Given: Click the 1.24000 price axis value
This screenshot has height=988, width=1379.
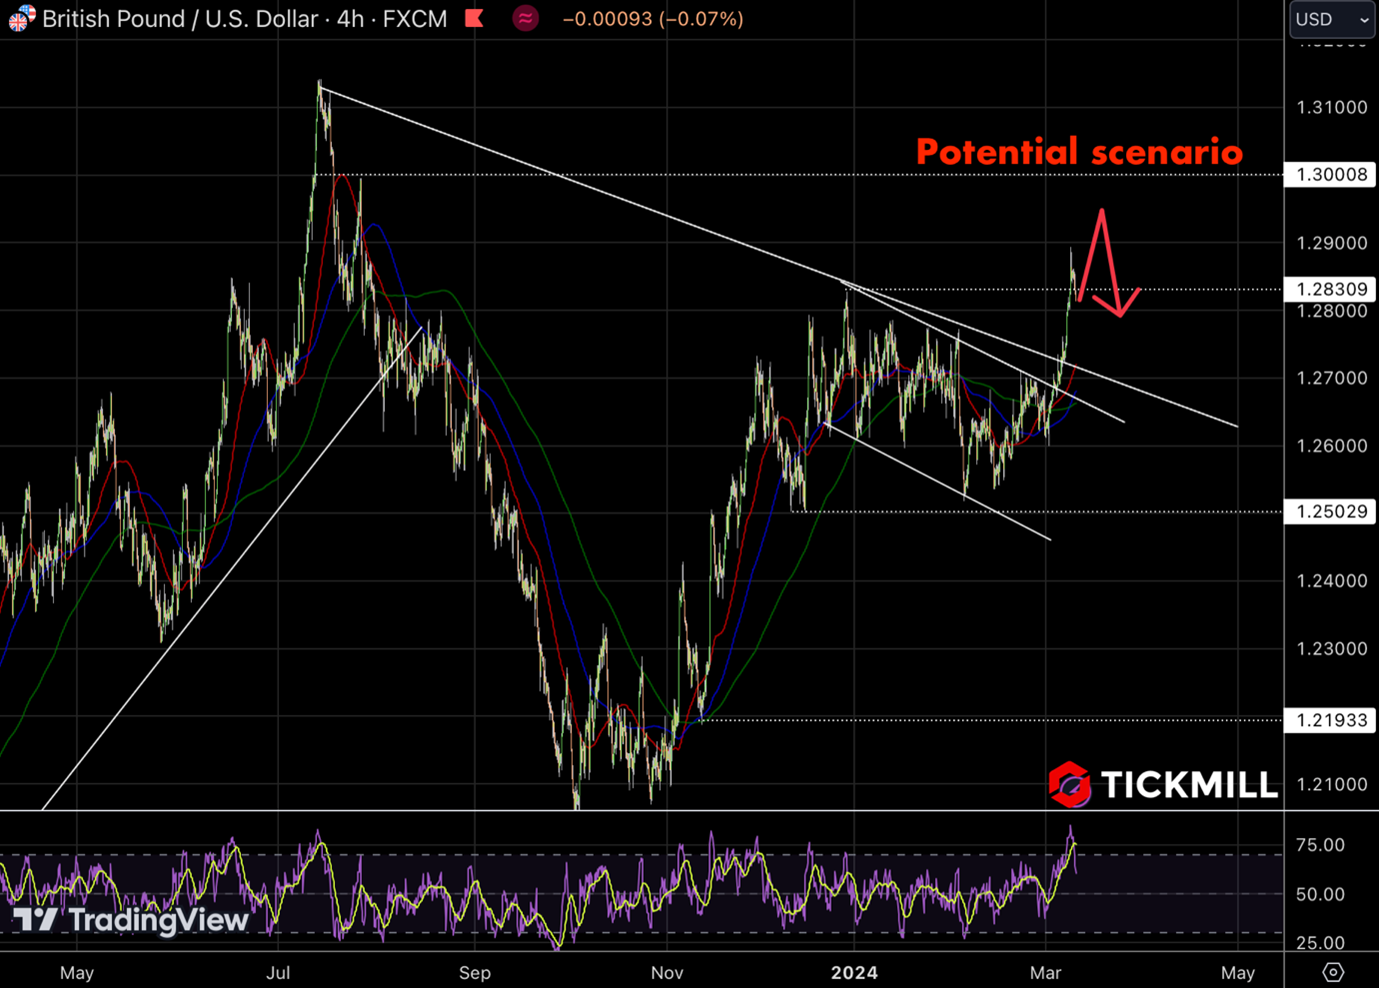Looking at the screenshot, I should point(1331,581).
